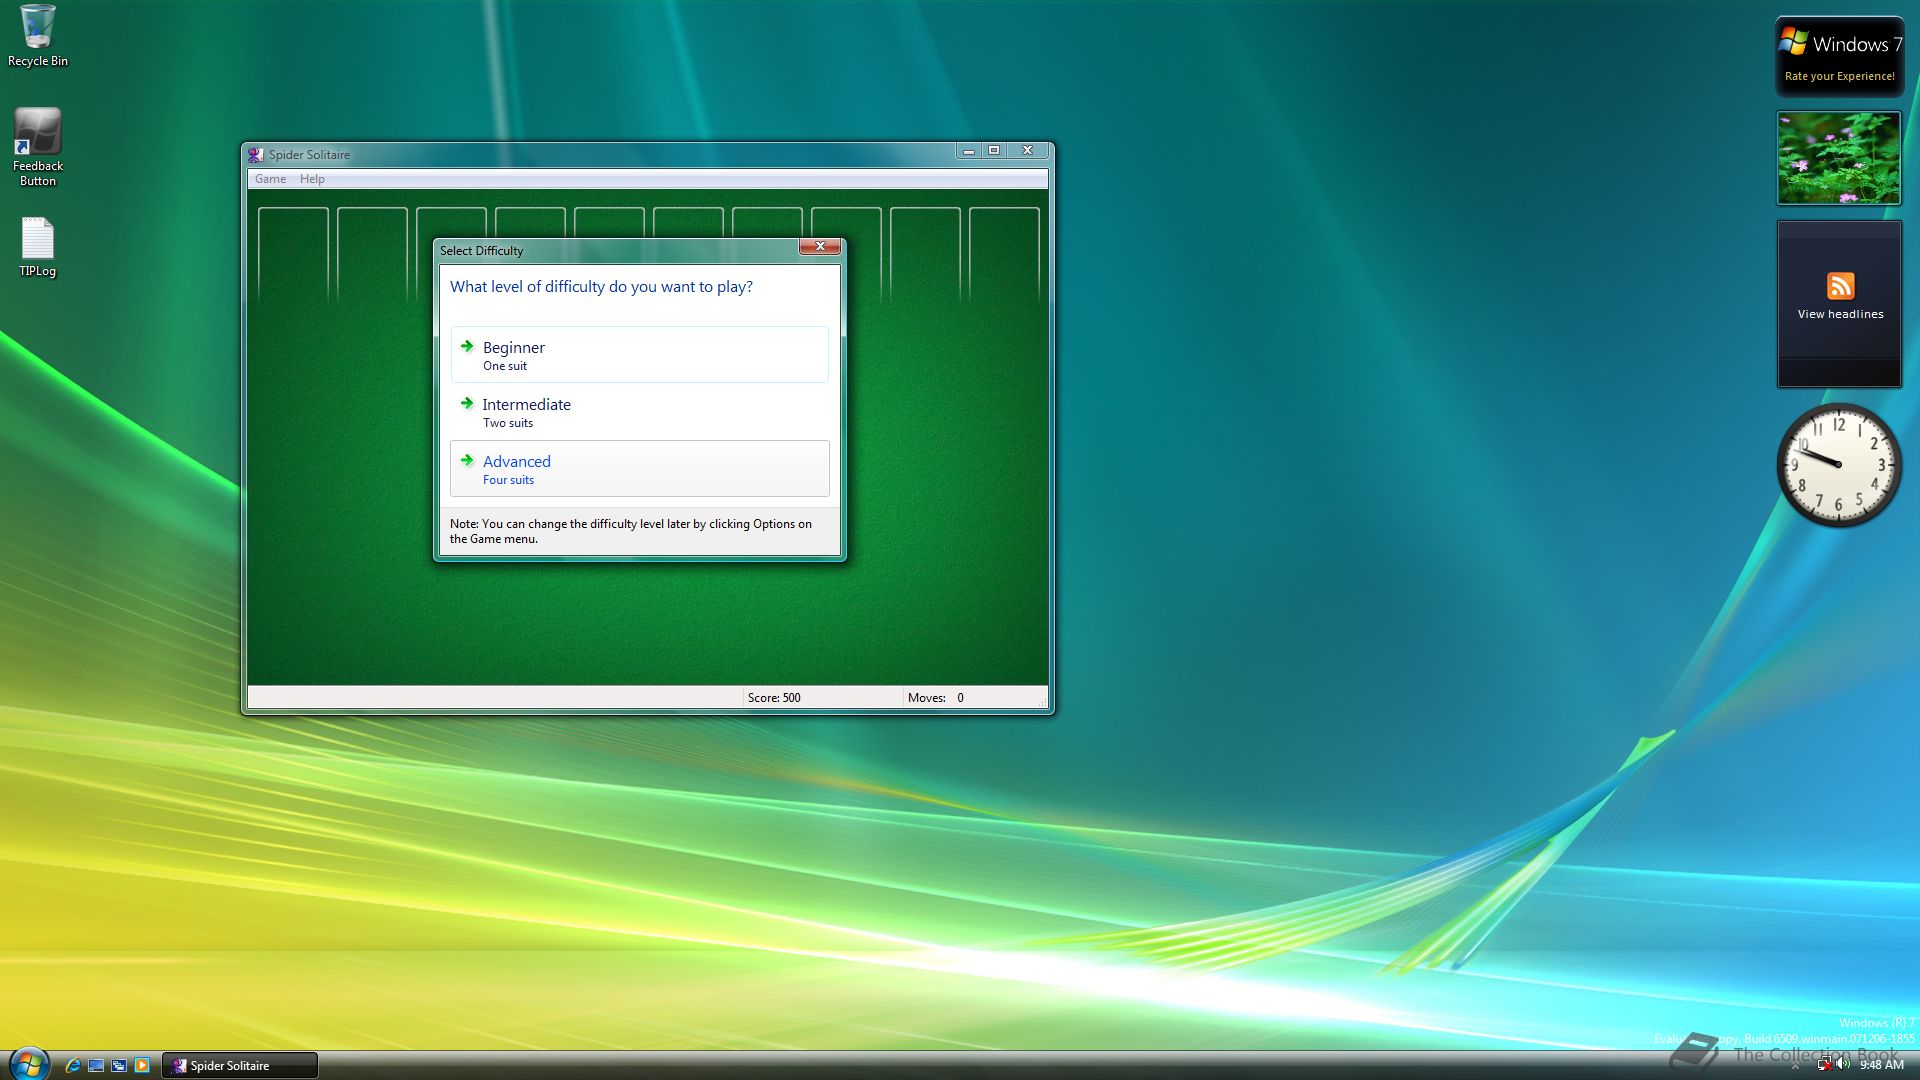Viewport: 1920px width, 1080px height.
Task: Click the network disconnected tray icon
Action: tap(1825, 1064)
